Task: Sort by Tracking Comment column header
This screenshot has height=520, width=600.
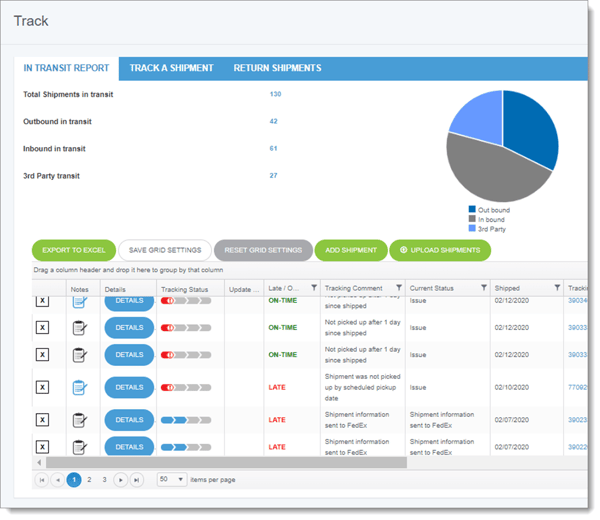Action: tap(354, 288)
